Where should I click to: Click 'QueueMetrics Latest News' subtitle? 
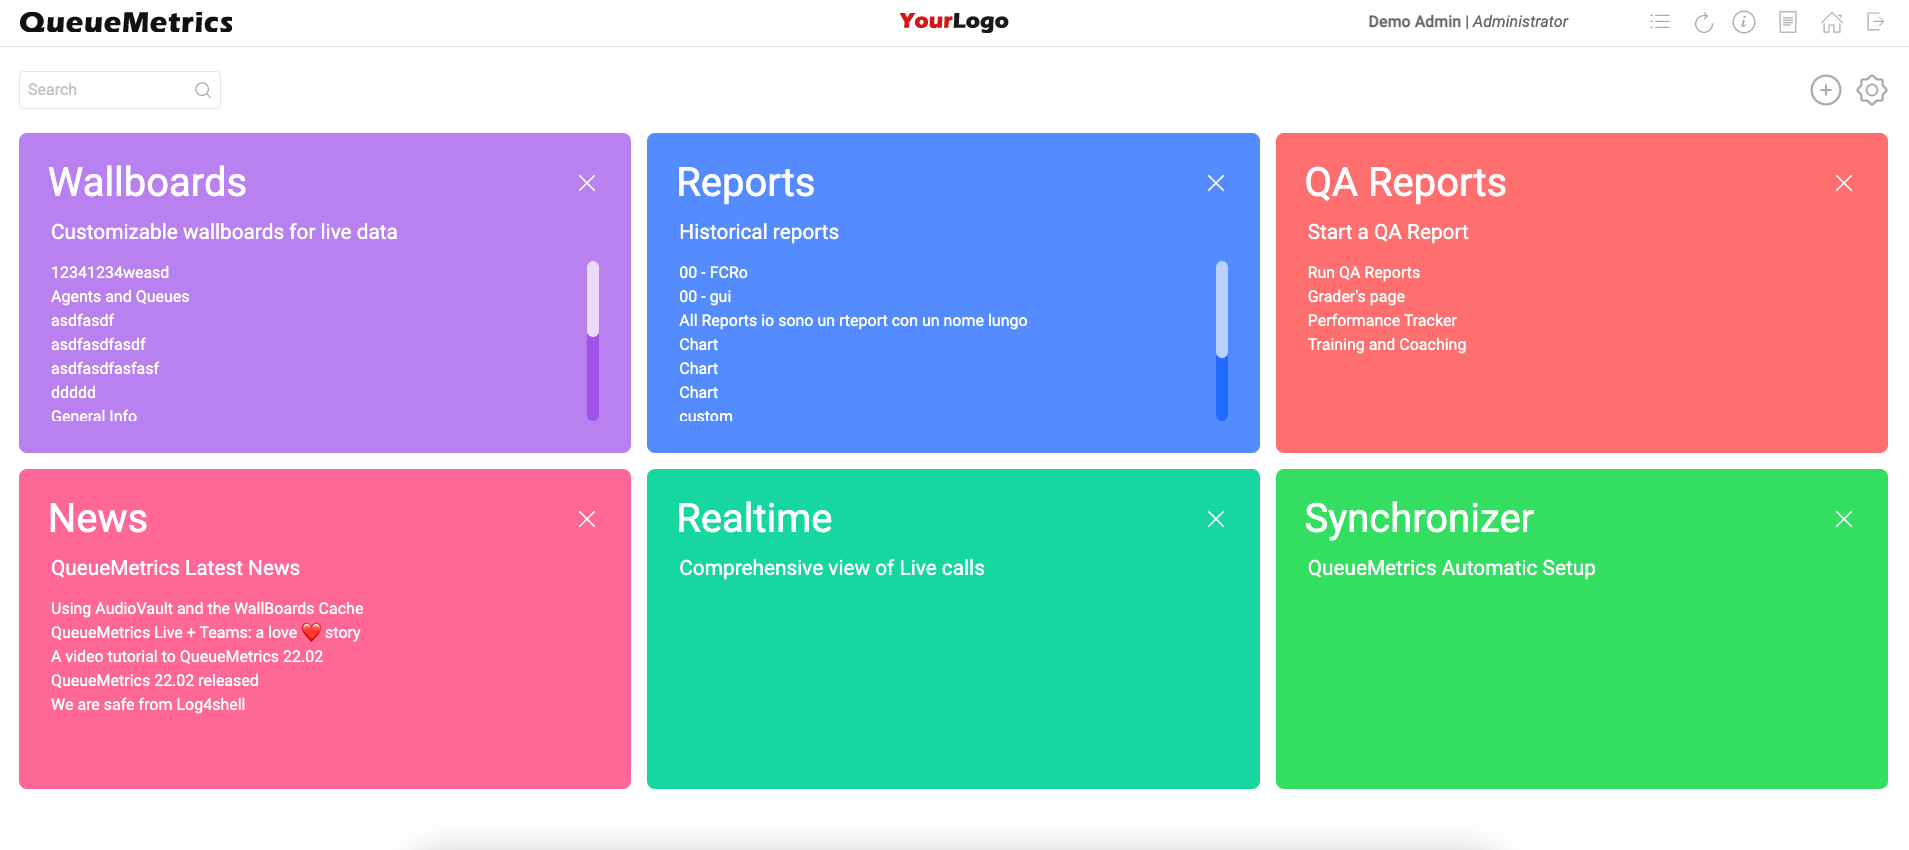click(x=175, y=568)
